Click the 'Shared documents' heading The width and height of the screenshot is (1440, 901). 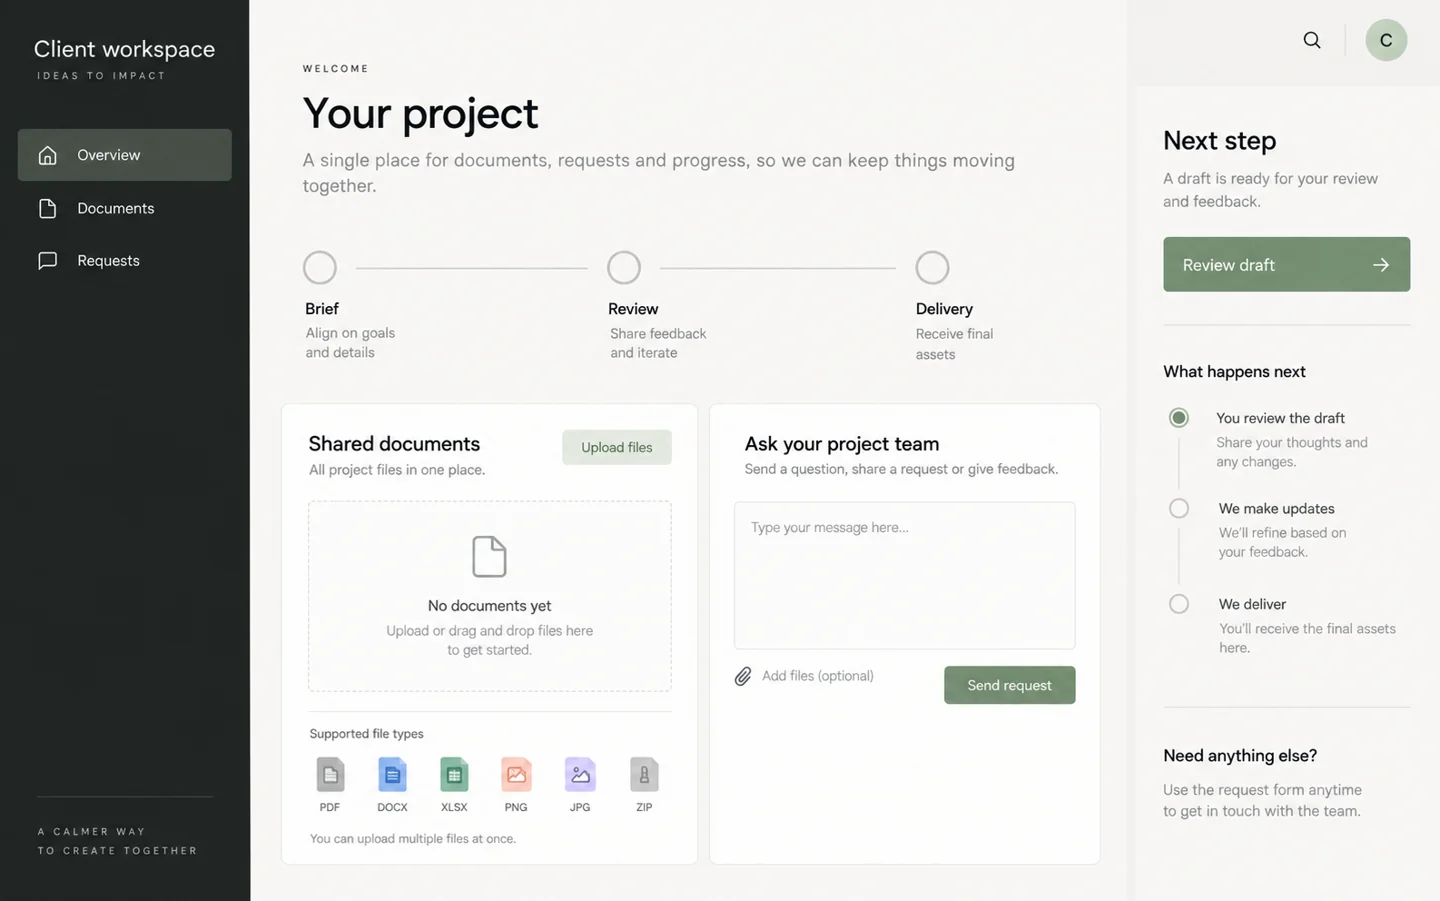point(394,443)
